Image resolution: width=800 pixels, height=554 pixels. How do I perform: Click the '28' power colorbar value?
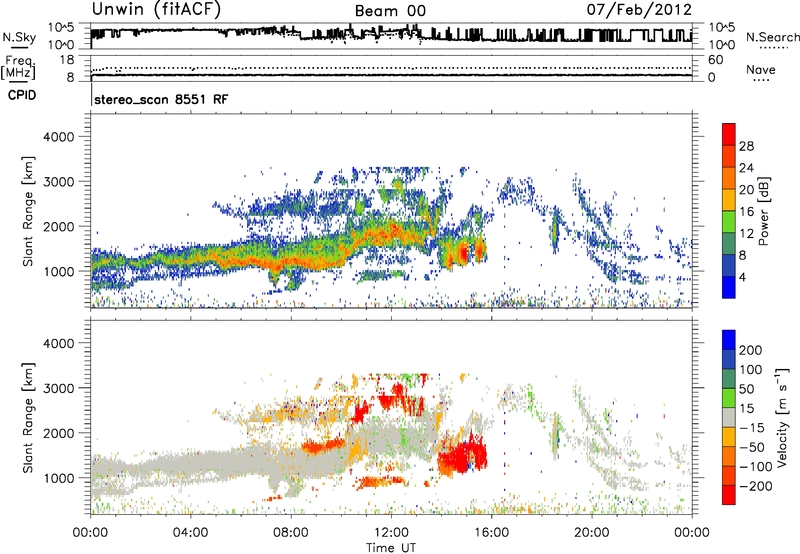(x=746, y=146)
